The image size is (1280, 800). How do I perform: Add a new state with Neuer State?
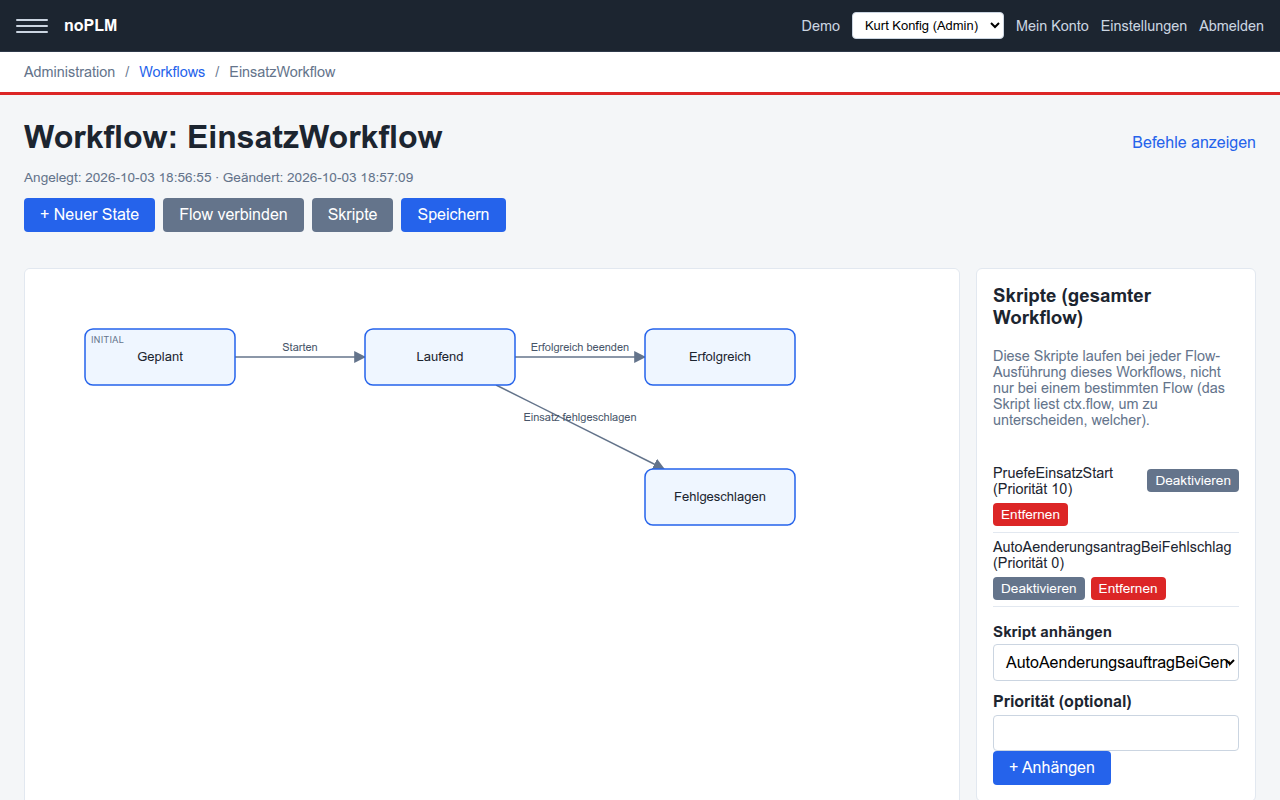(89, 215)
